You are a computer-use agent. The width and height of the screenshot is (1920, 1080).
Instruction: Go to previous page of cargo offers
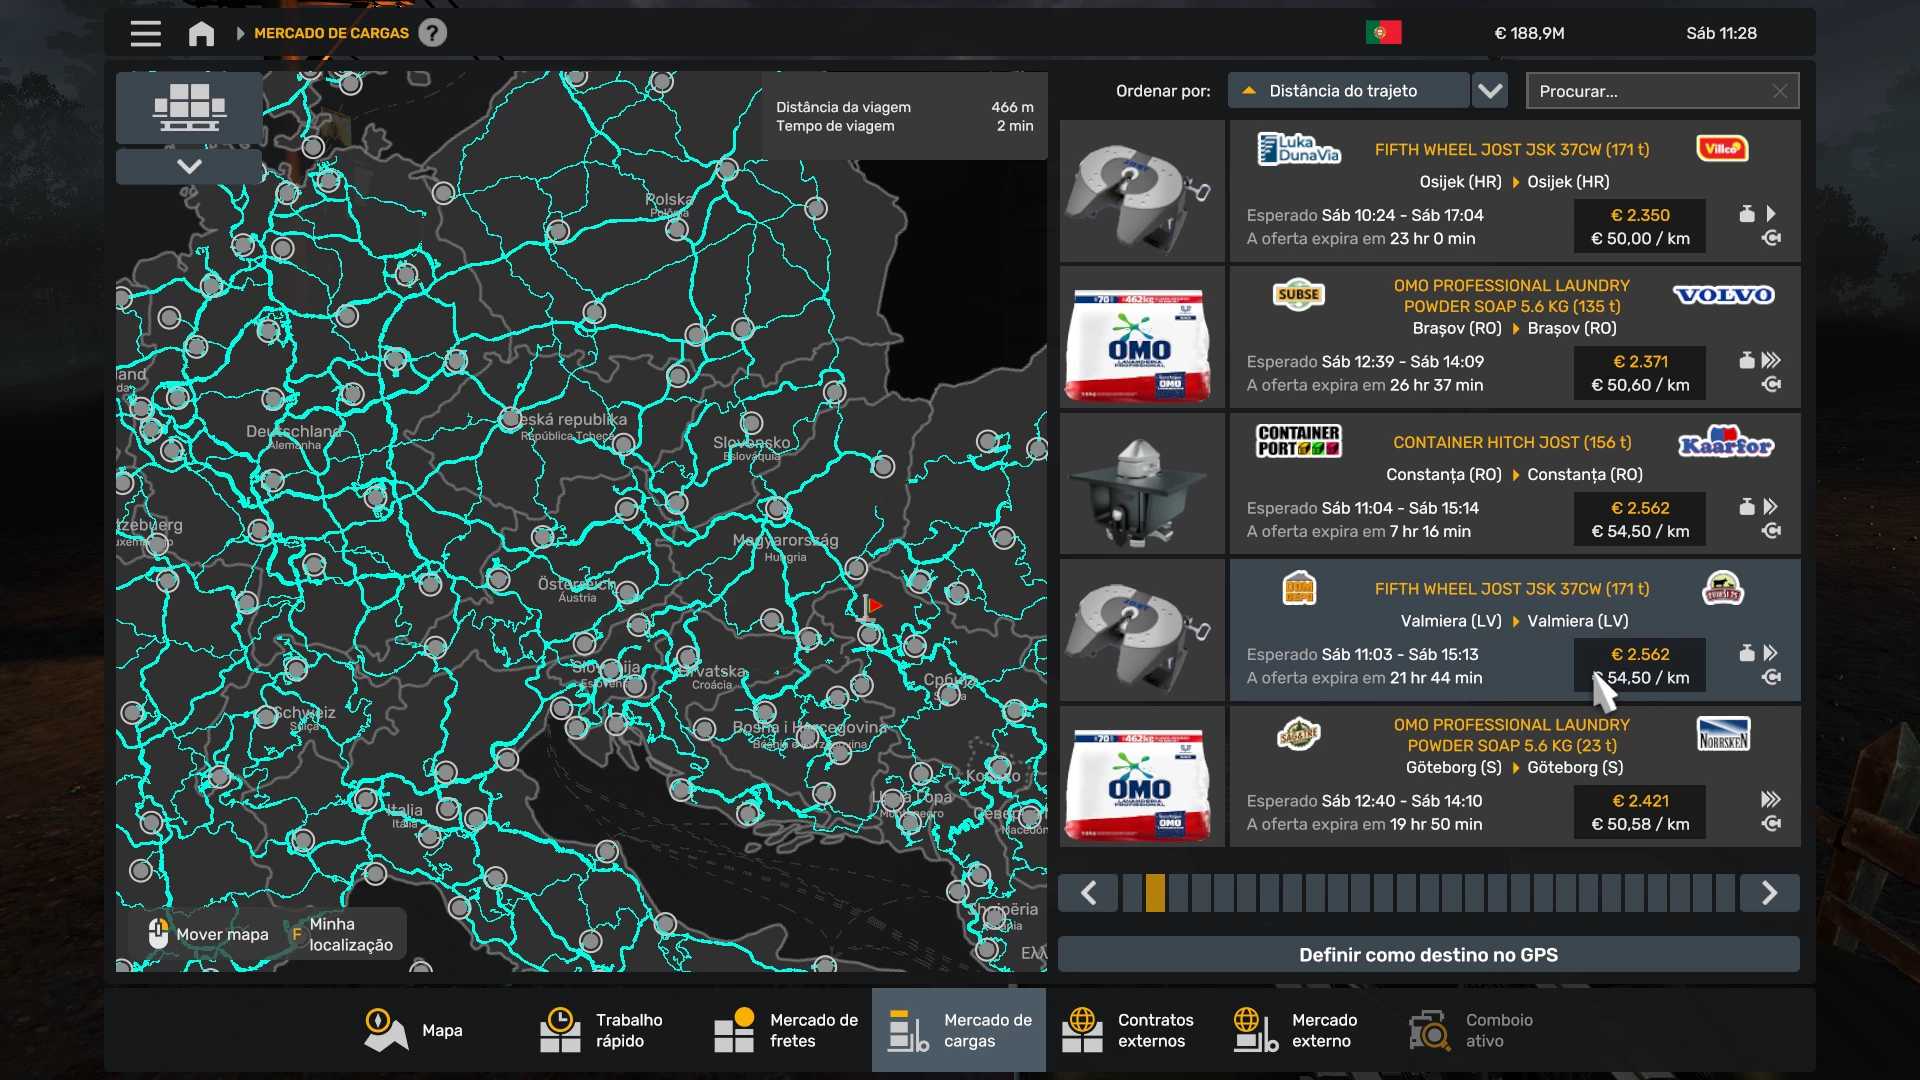tap(1088, 893)
